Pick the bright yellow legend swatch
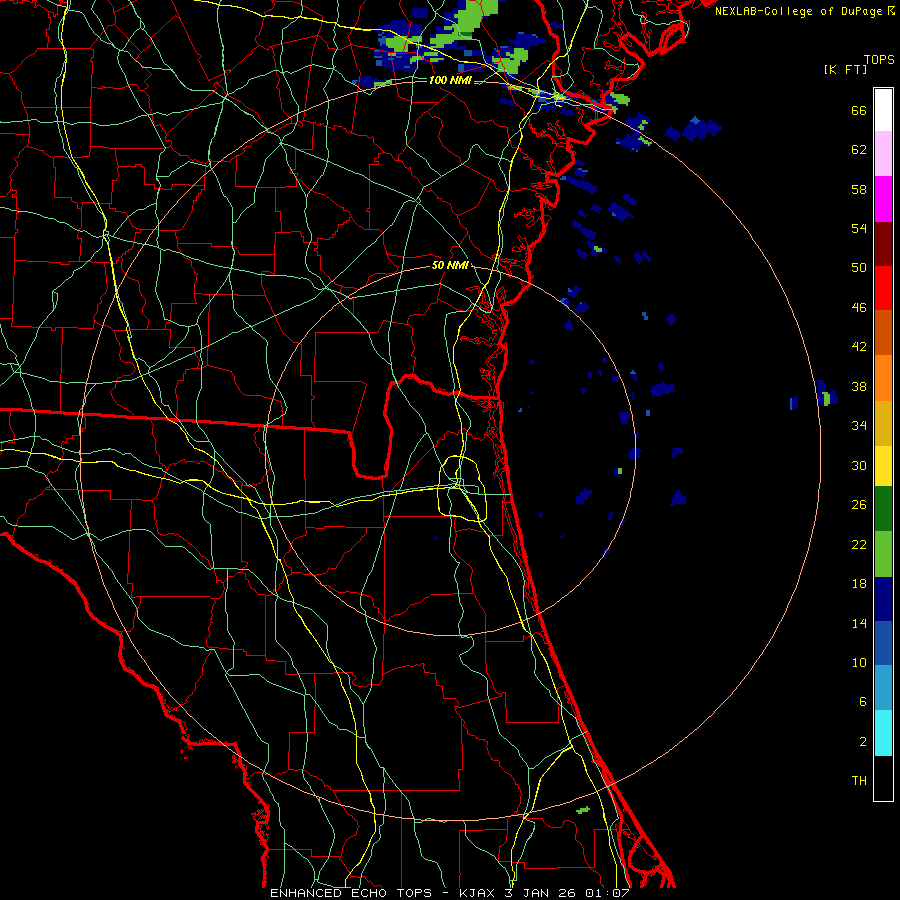This screenshot has width=900, height=900. tap(883, 466)
